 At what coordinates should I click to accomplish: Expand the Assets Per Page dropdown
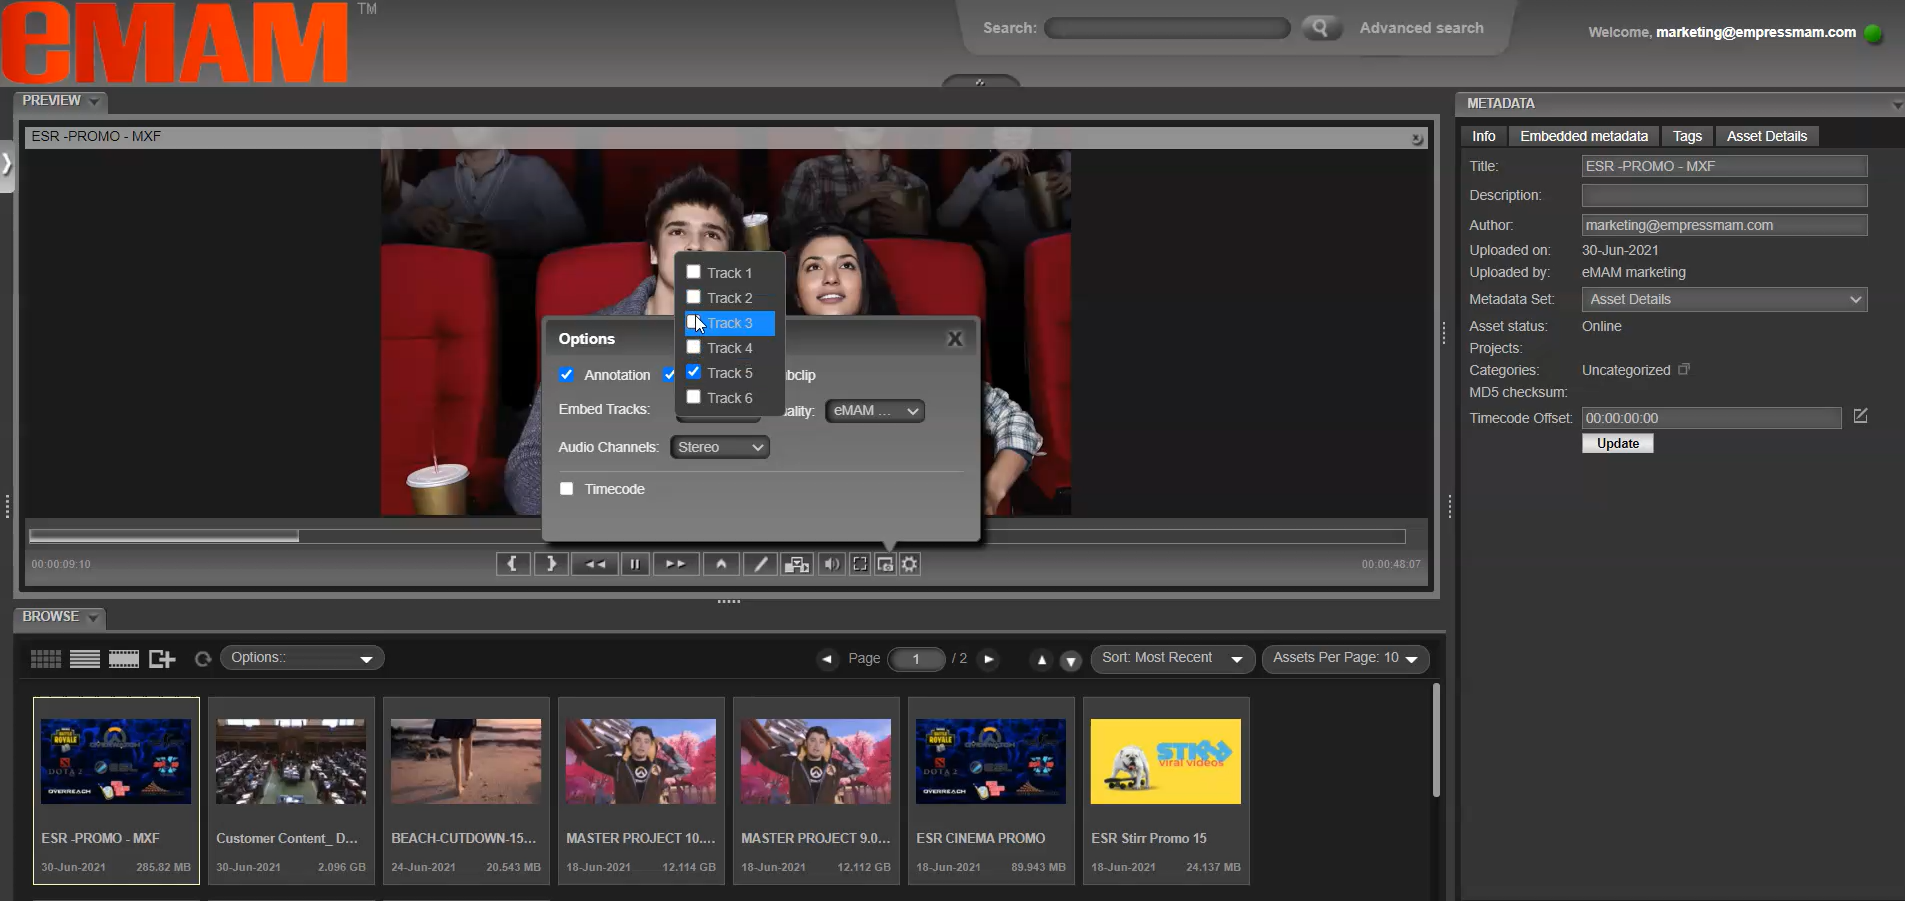click(1345, 659)
